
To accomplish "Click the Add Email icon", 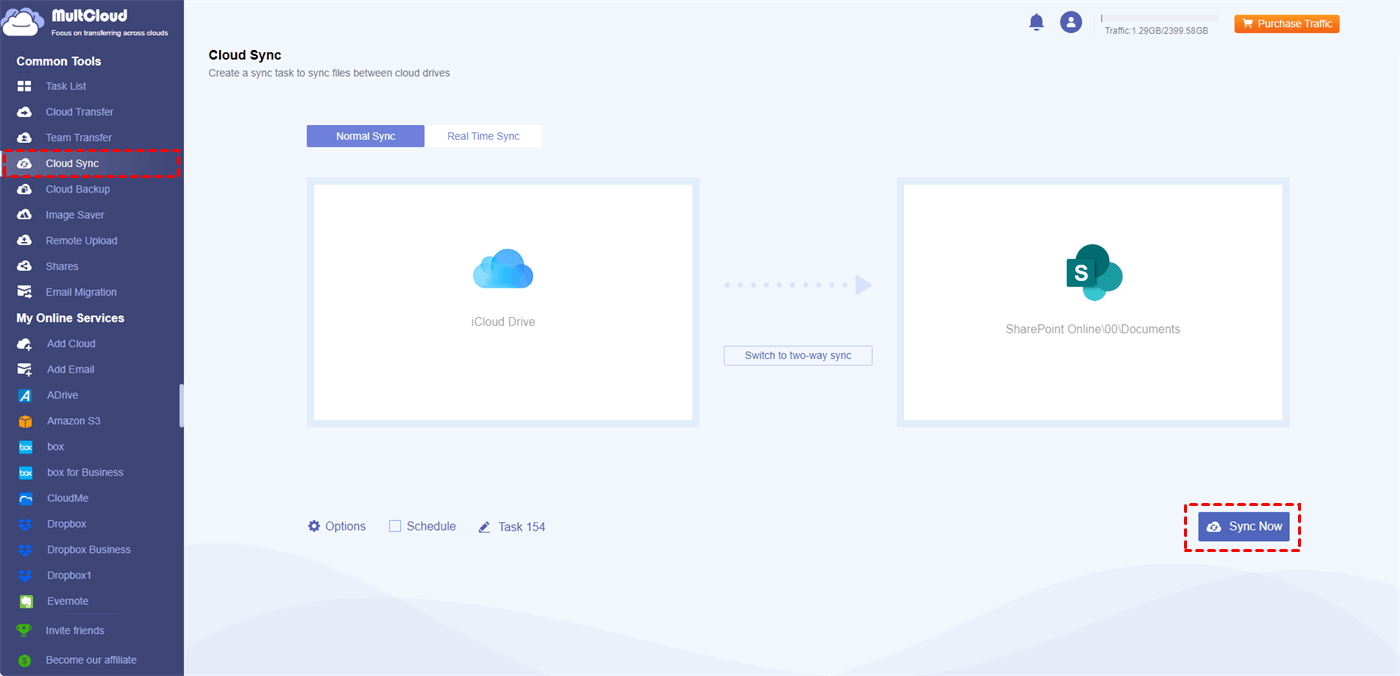I will (25, 369).
